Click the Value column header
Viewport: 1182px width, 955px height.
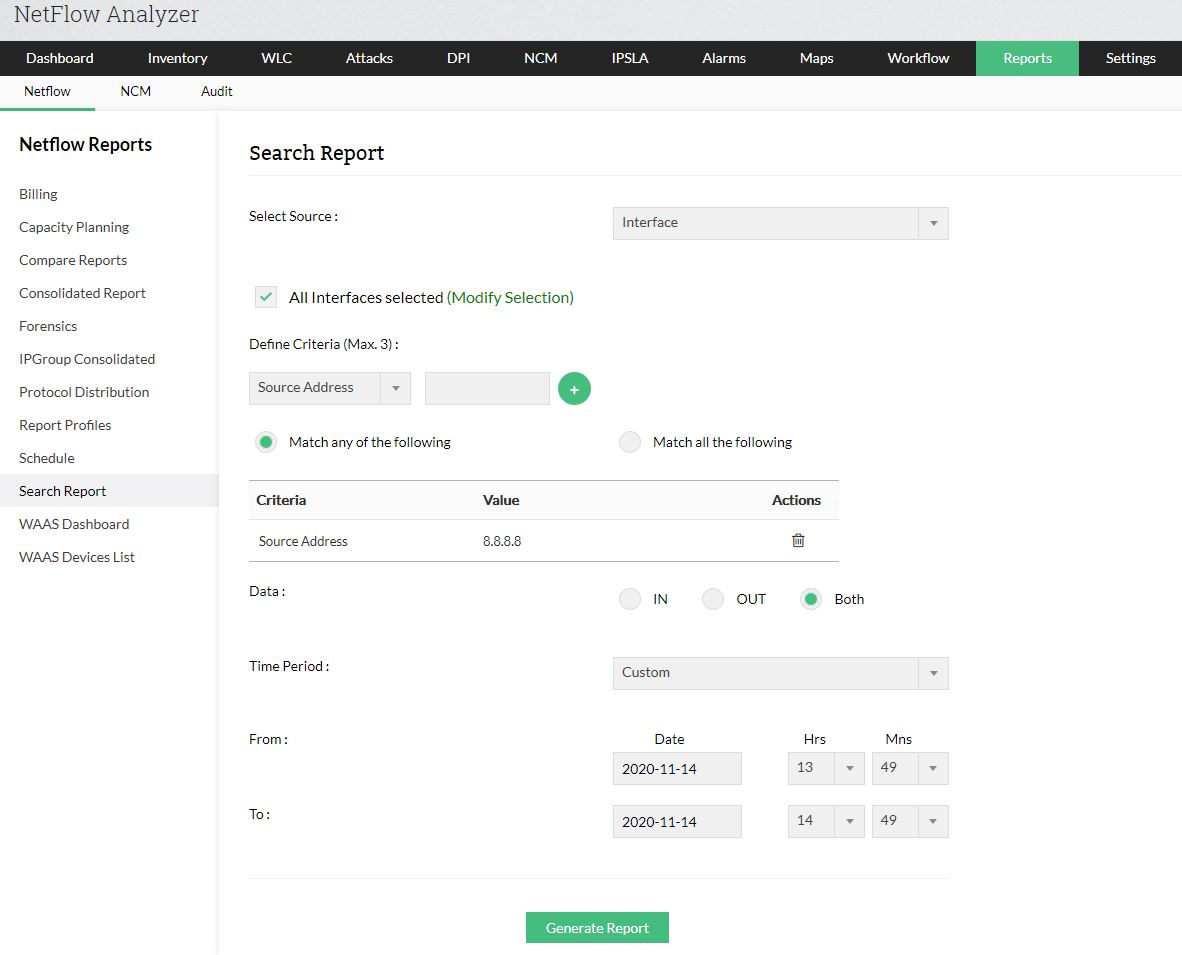click(501, 500)
